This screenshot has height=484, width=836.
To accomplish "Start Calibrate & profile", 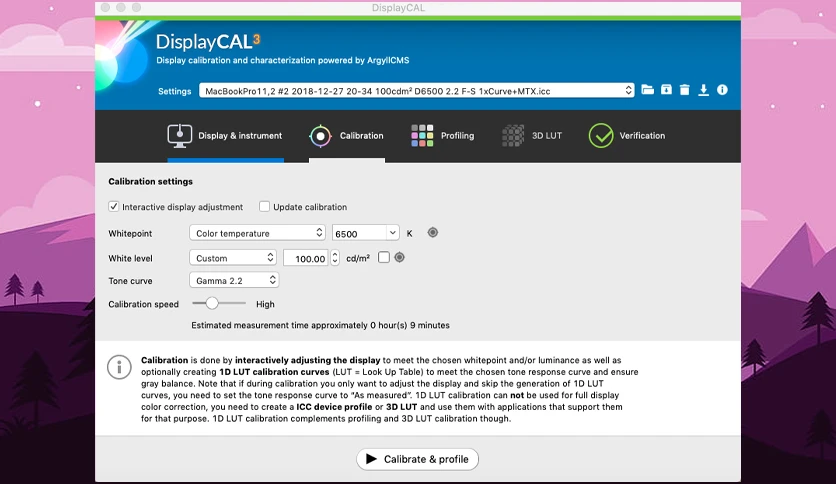I will tap(417, 459).
